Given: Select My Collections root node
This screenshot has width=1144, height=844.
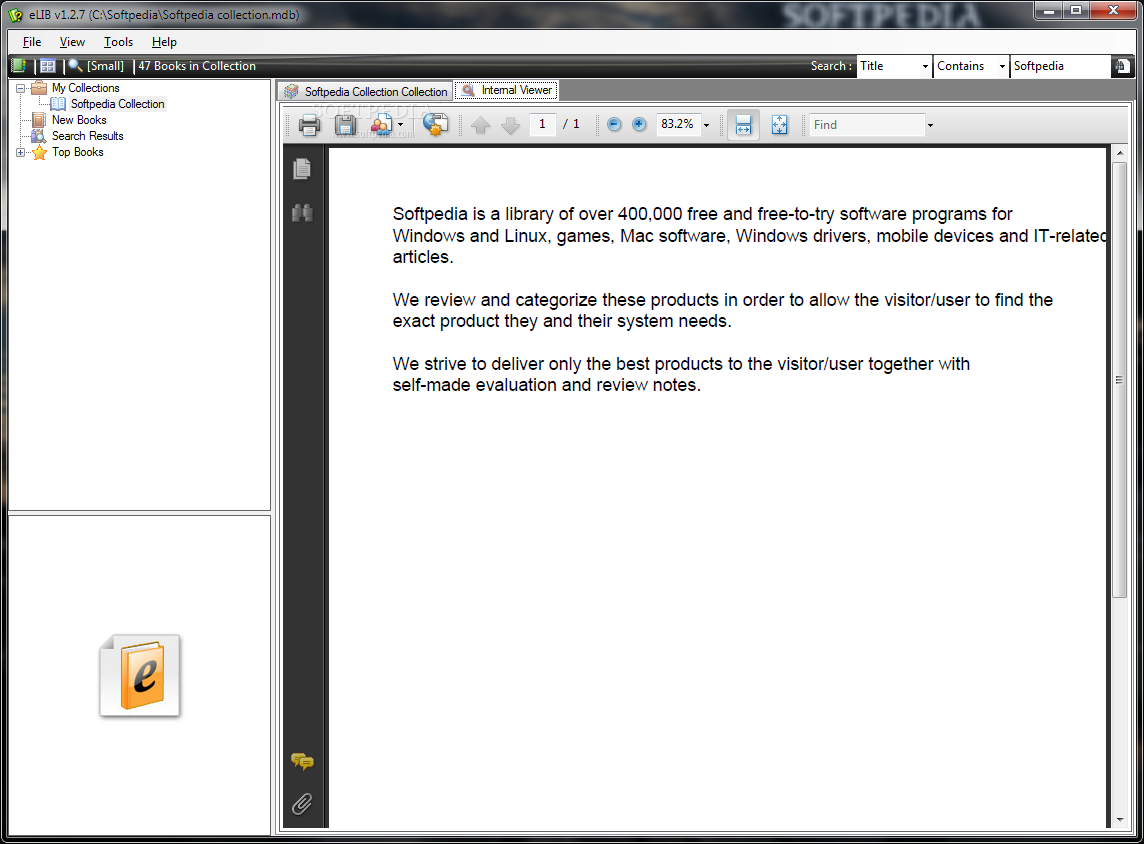Looking at the screenshot, I should pyautogui.click(x=85, y=88).
